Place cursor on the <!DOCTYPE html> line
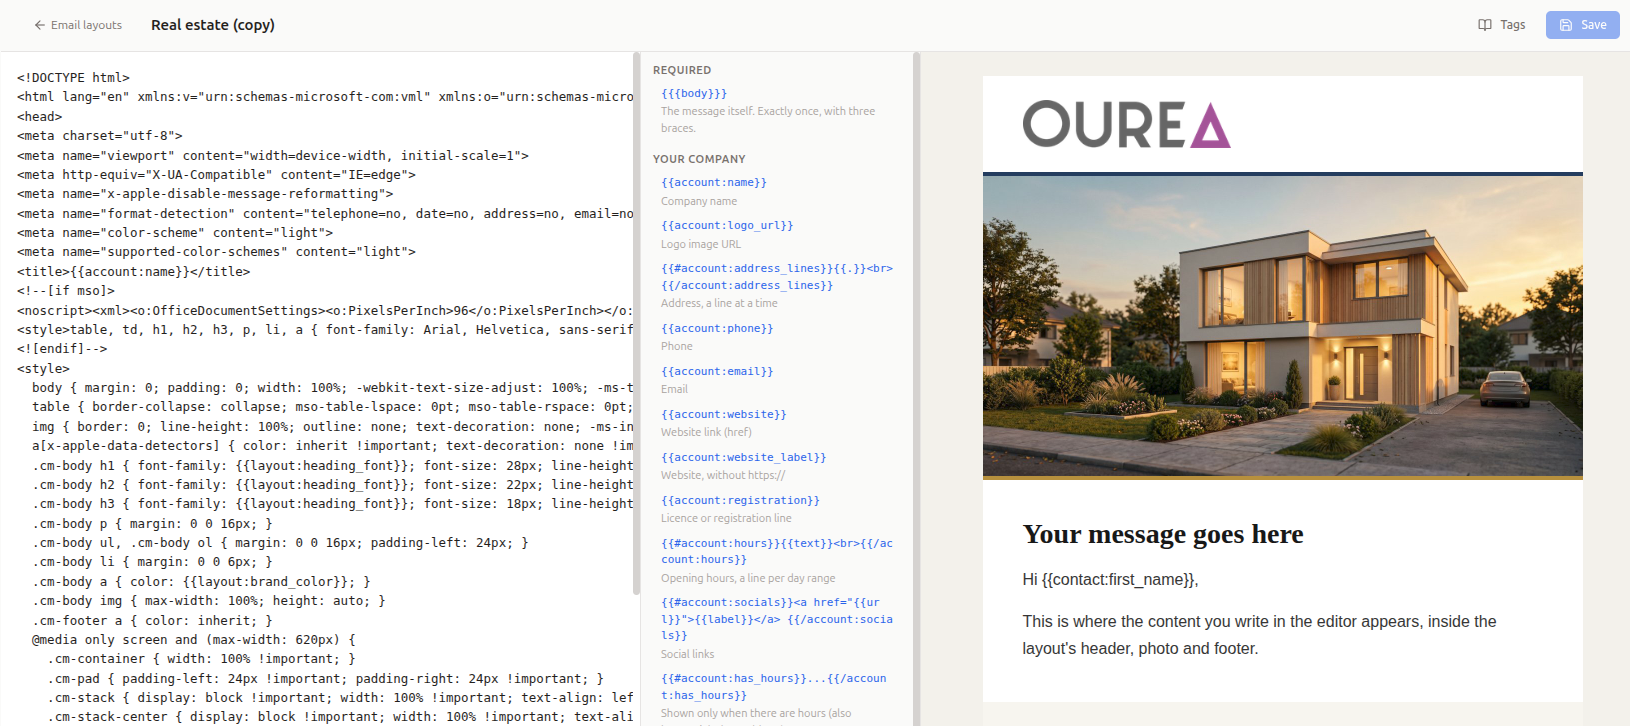 pyautogui.click(x=74, y=78)
